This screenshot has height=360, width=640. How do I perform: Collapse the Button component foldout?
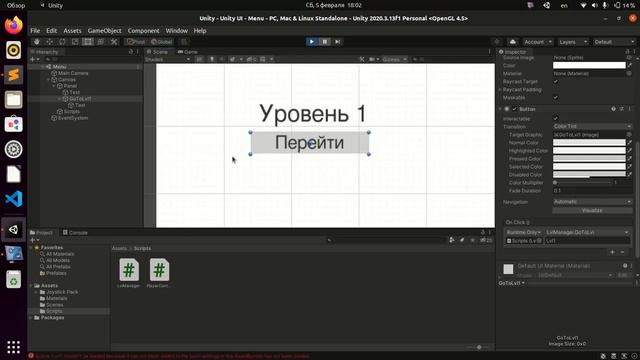point(500,109)
